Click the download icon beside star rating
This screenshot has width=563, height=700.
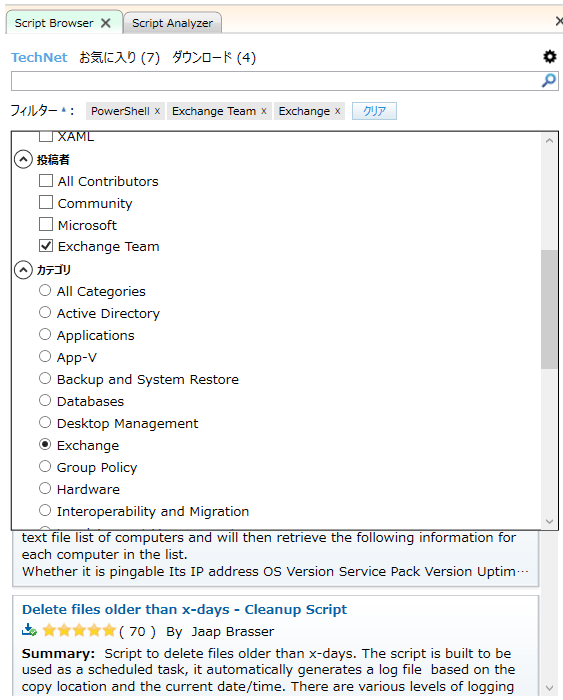tap(29, 630)
